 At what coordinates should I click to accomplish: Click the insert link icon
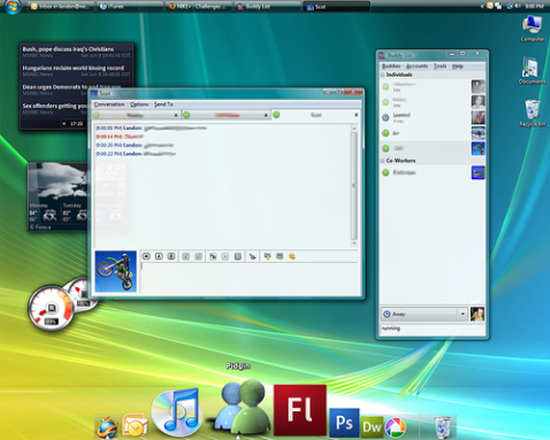coord(267,256)
